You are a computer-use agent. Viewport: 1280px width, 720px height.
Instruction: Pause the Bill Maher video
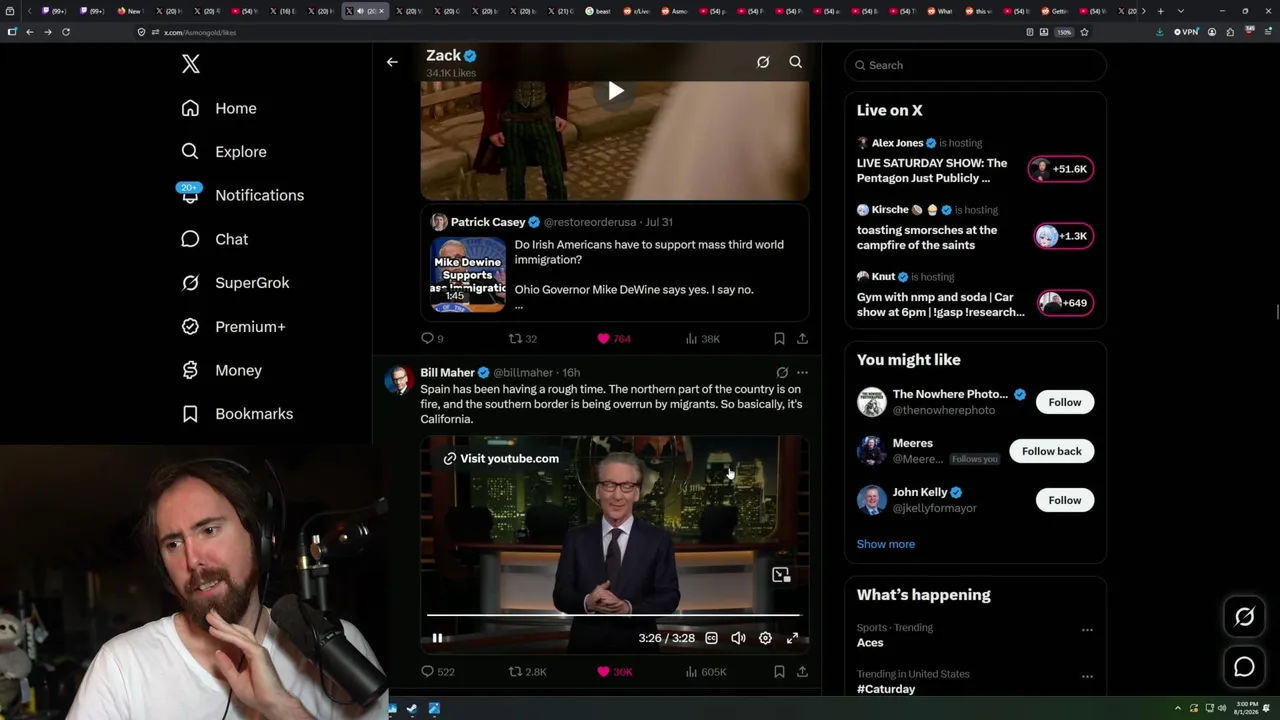437,638
